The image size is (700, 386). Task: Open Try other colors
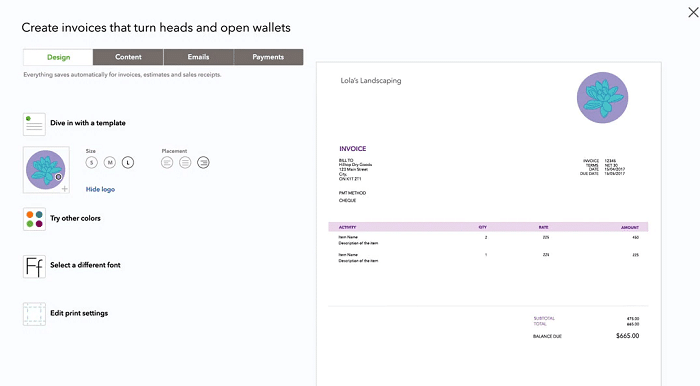75,218
